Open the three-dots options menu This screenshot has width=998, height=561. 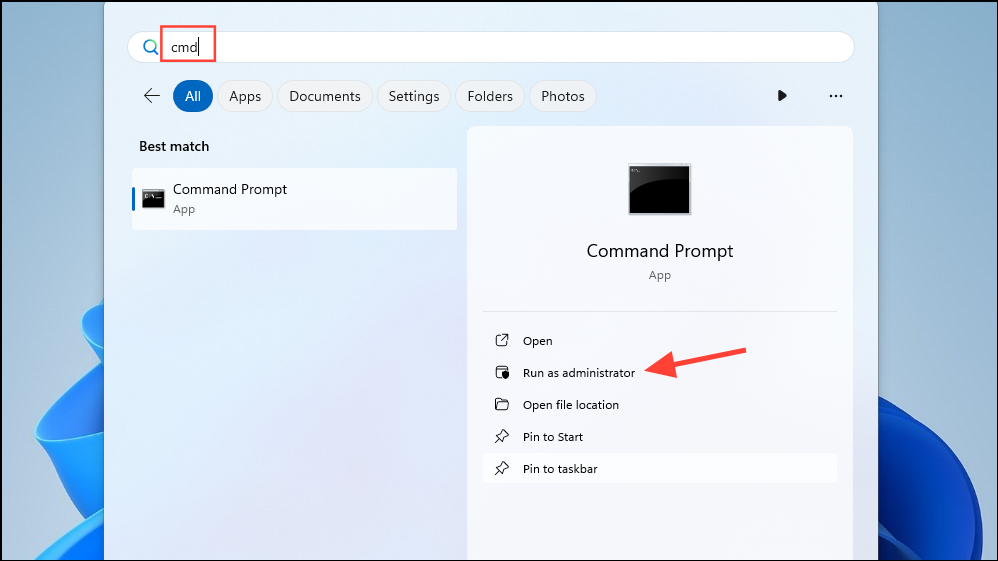[x=836, y=96]
